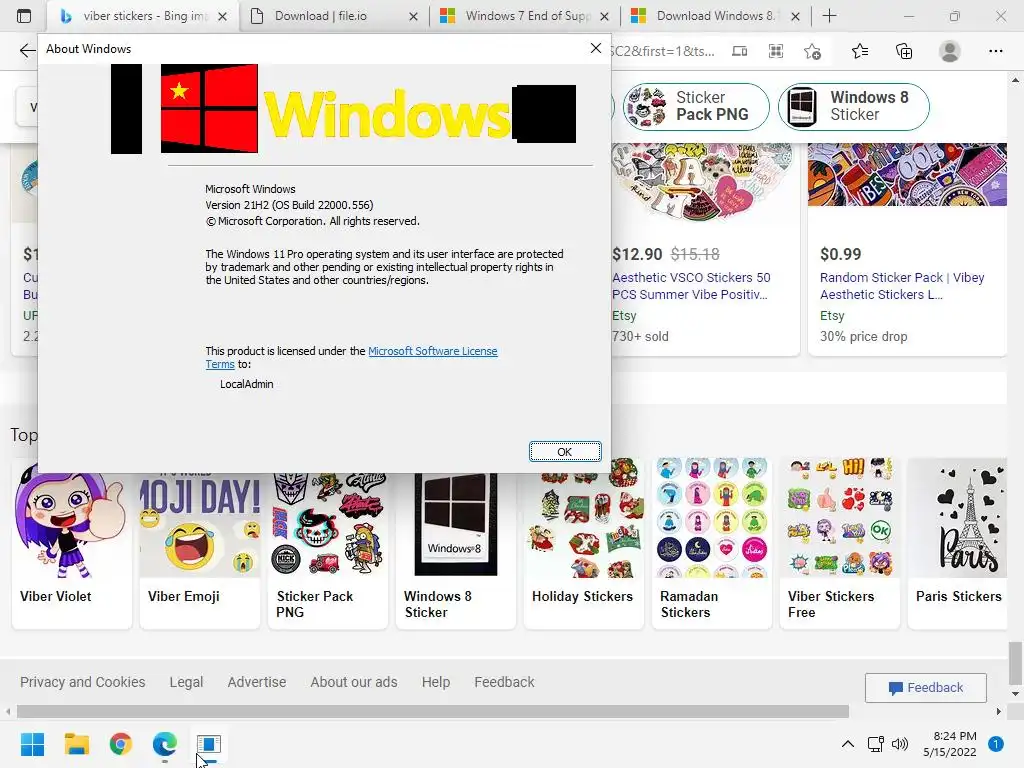Open File Explorer from taskbar
This screenshot has height=768, width=1024.
tap(76, 744)
